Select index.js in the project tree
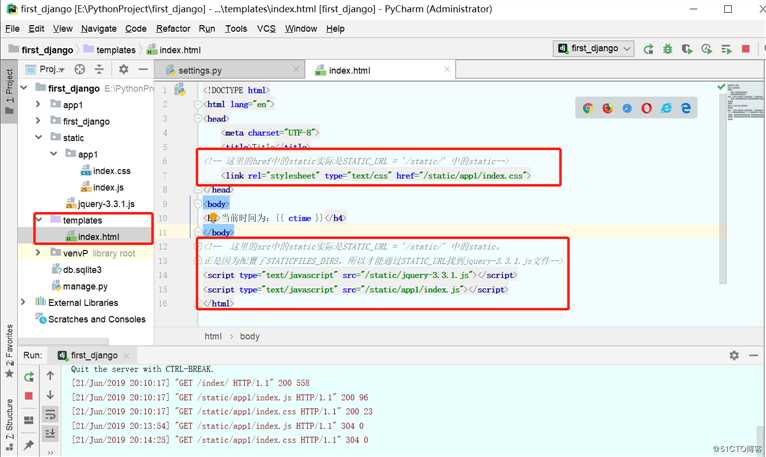This screenshot has width=766, height=457. (x=108, y=187)
